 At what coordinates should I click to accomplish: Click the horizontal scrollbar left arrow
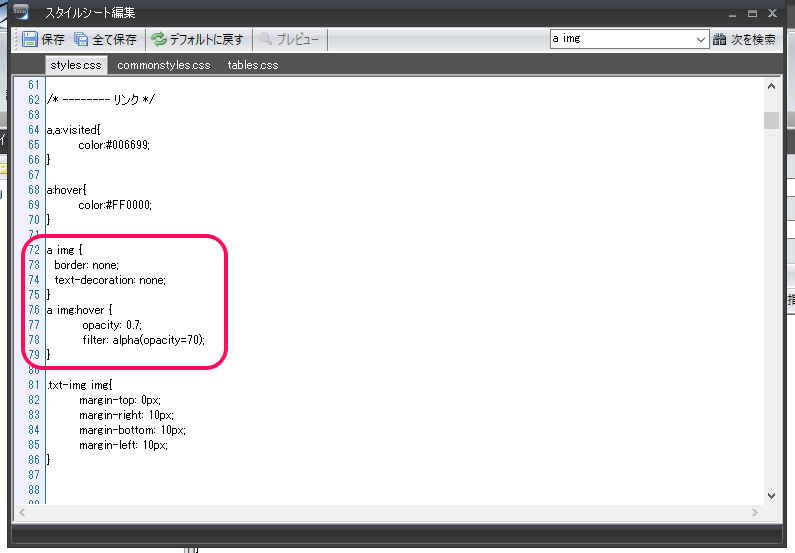[x=22, y=512]
